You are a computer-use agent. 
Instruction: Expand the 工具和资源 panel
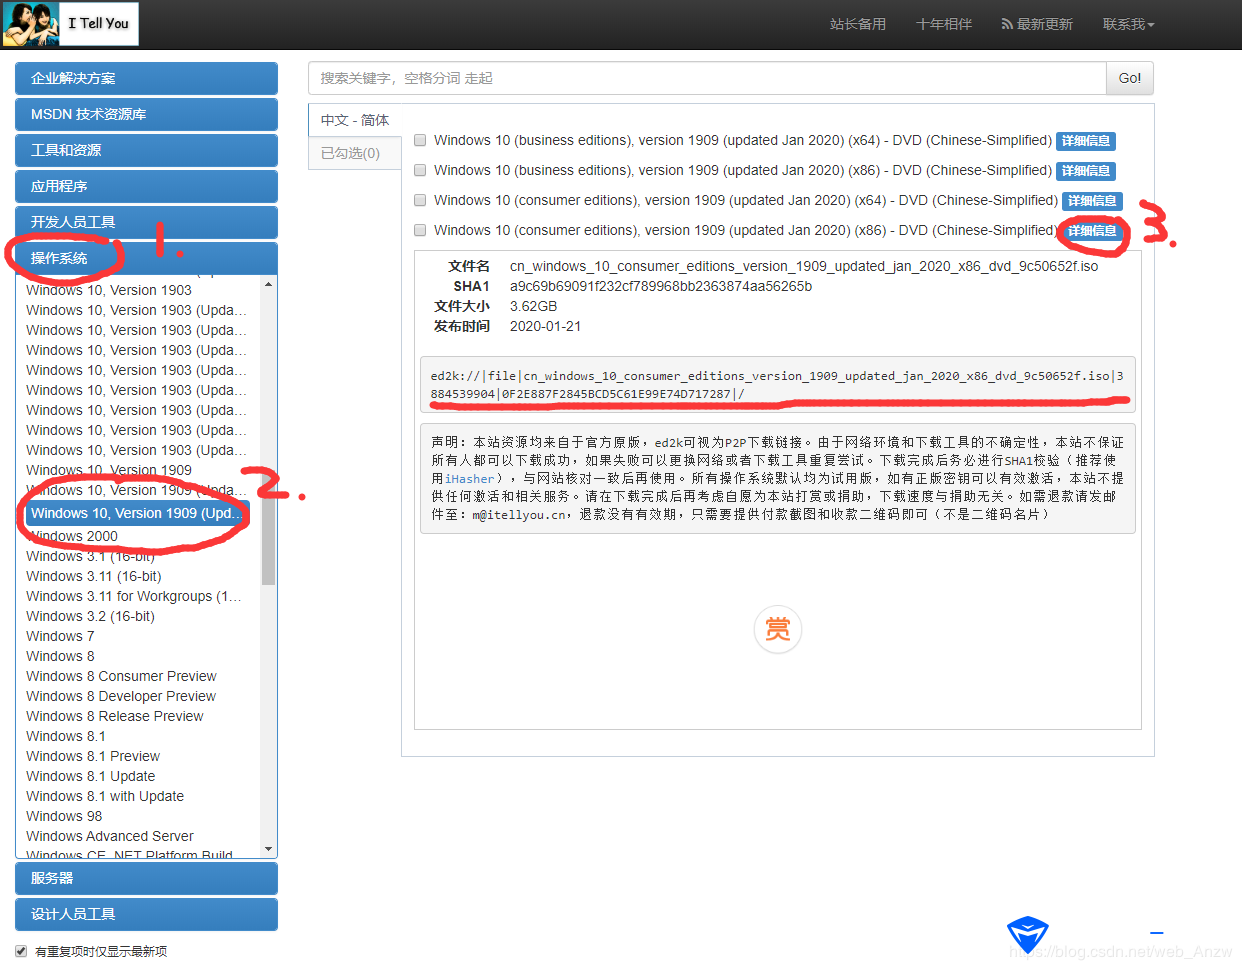[146, 150]
